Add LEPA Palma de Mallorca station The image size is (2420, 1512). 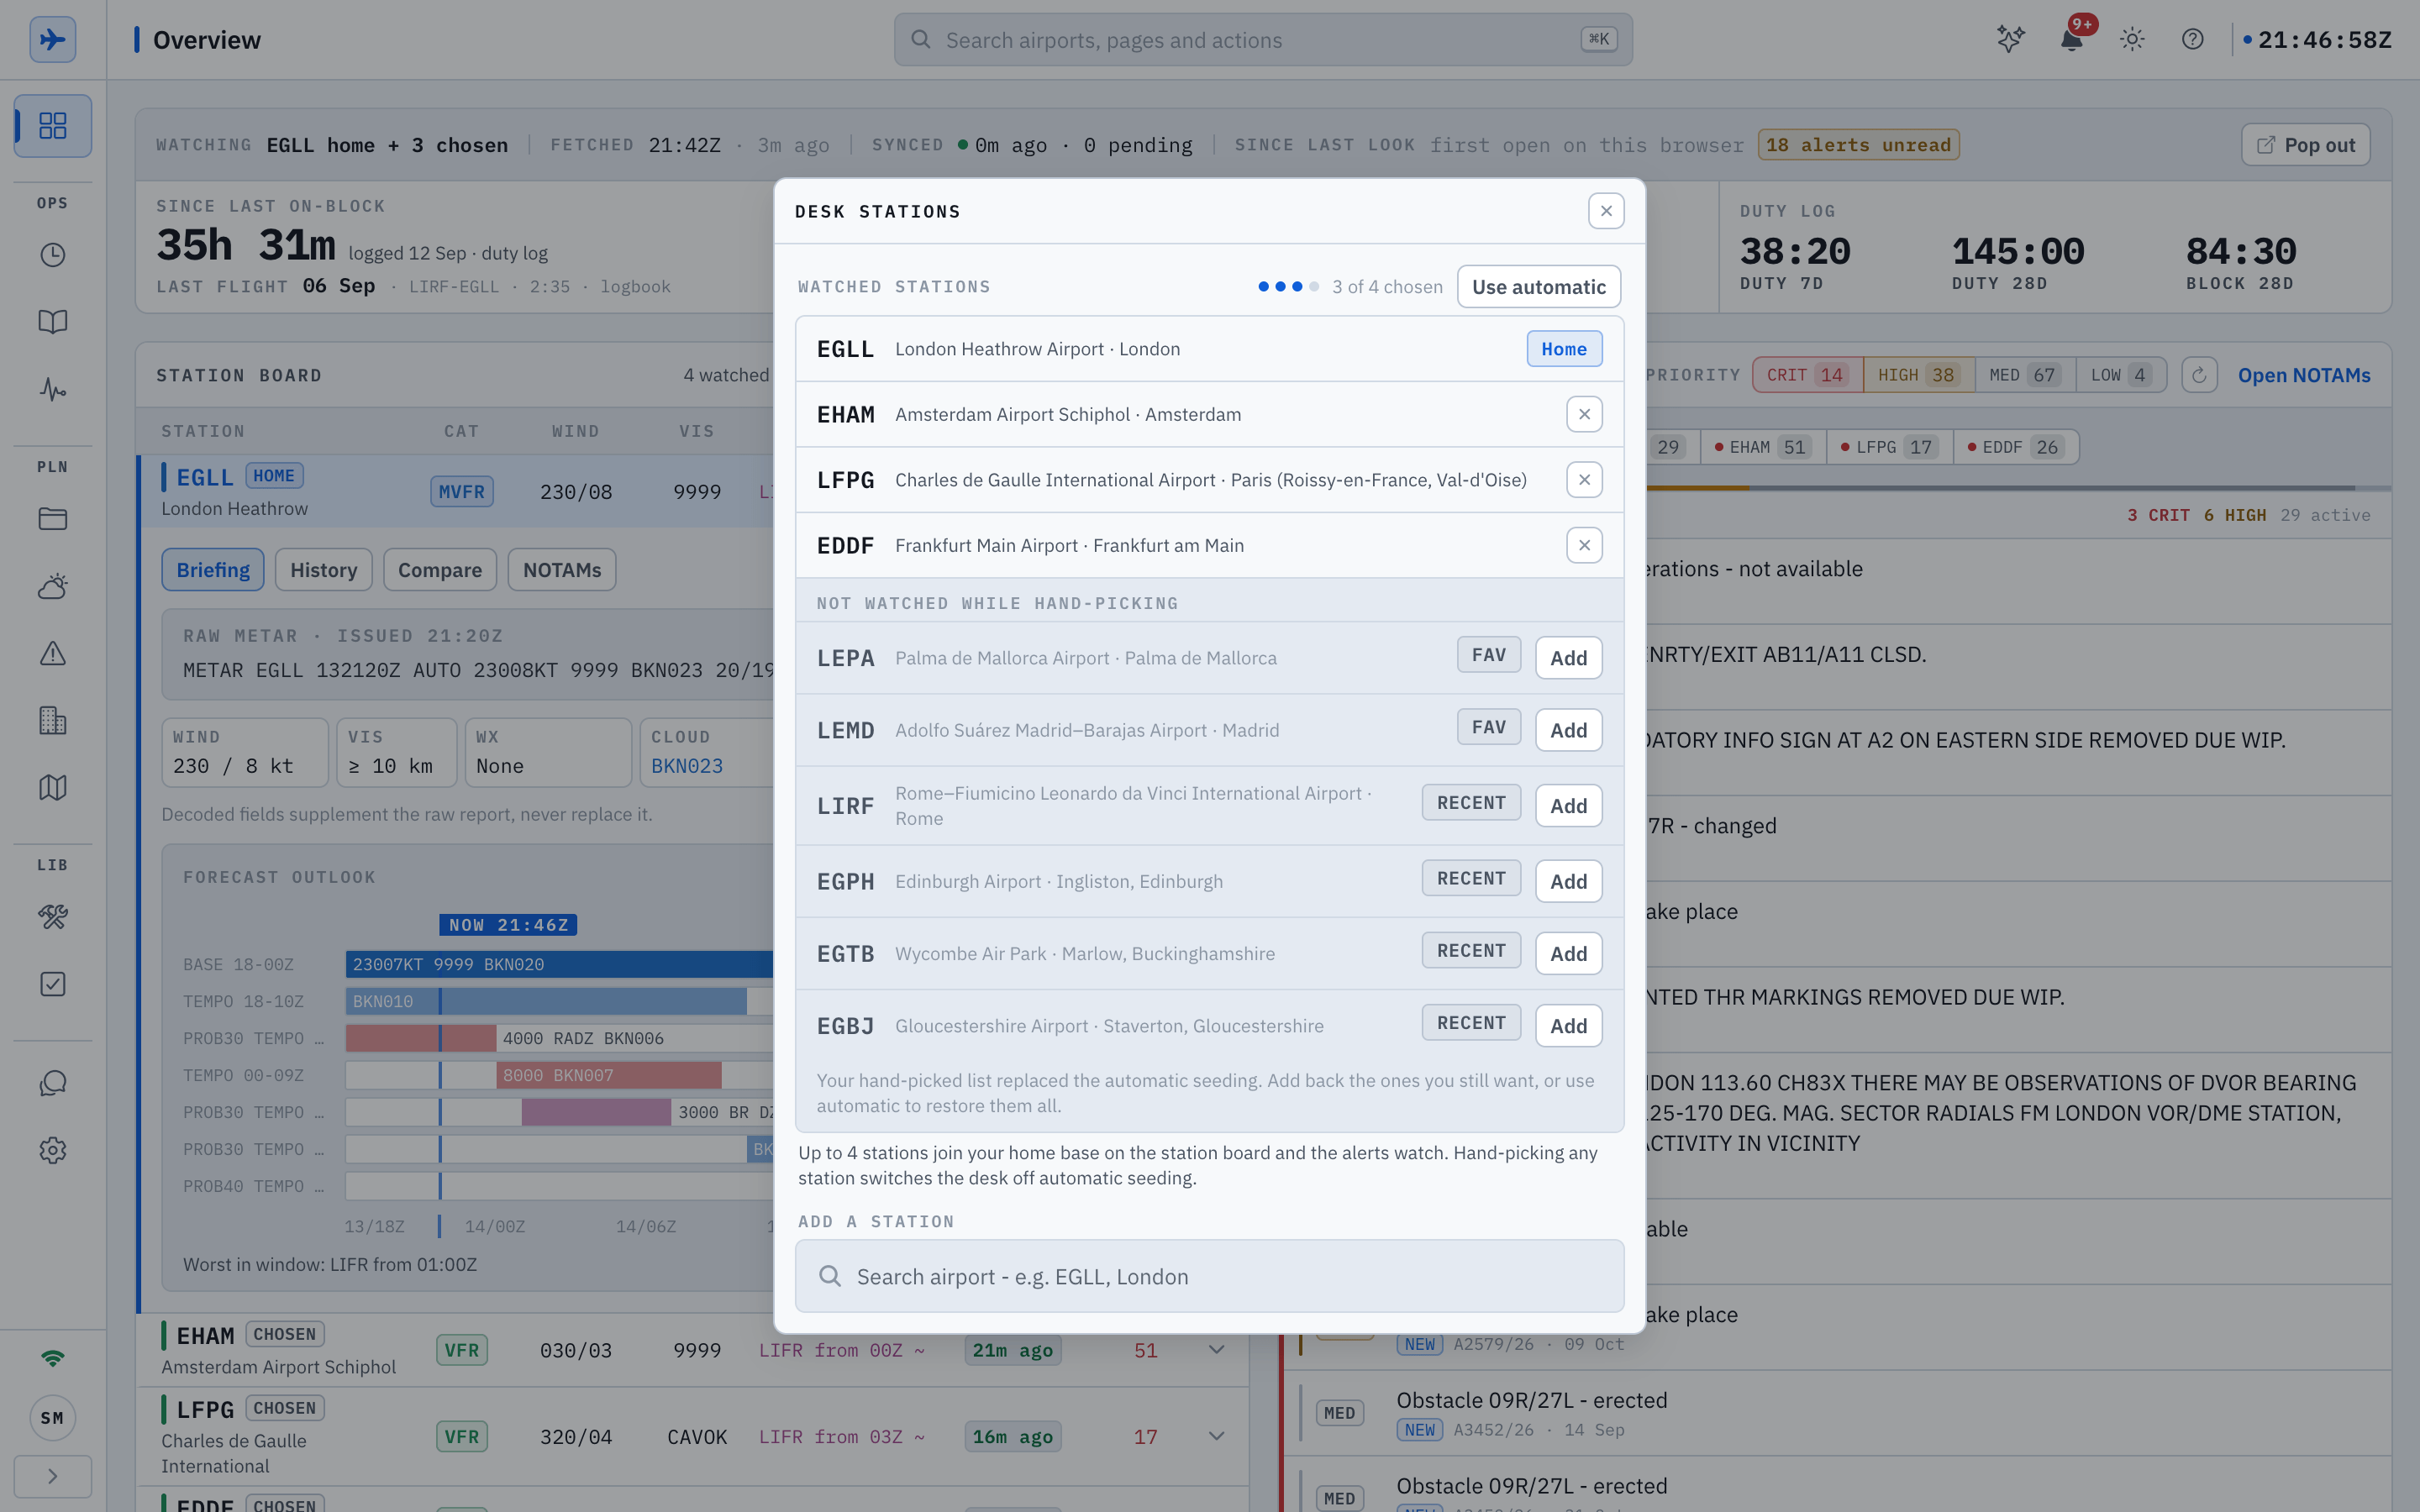pyautogui.click(x=1568, y=658)
